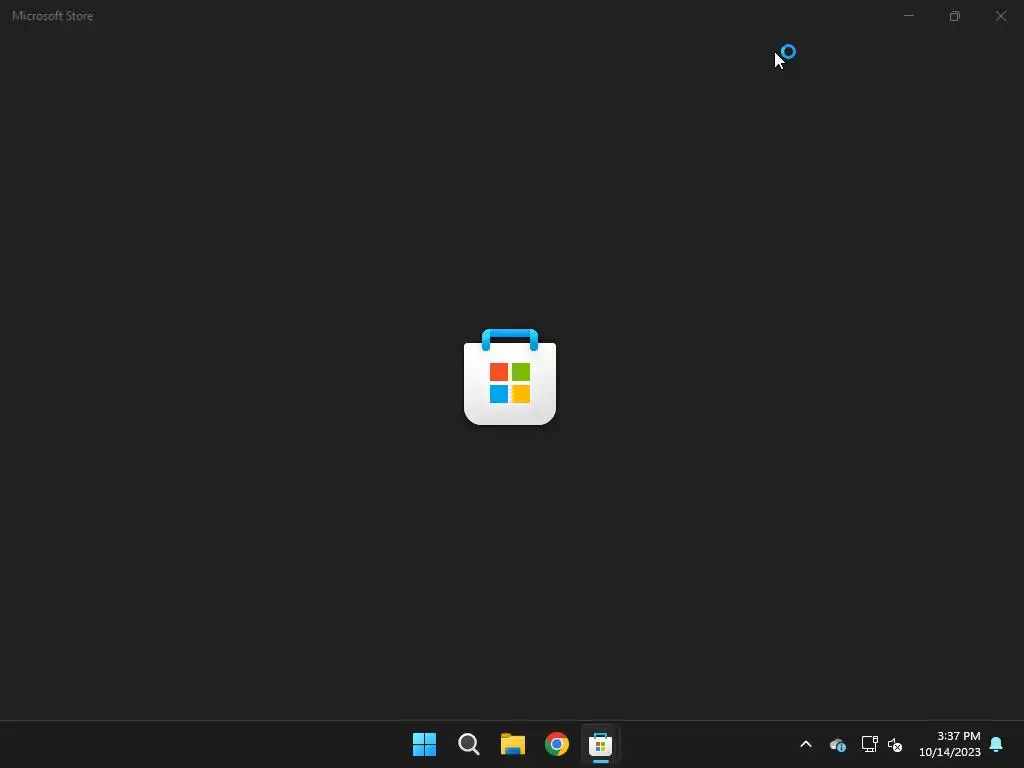
Task: Open Google Chrome from taskbar
Action: click(x=557, y=744)
